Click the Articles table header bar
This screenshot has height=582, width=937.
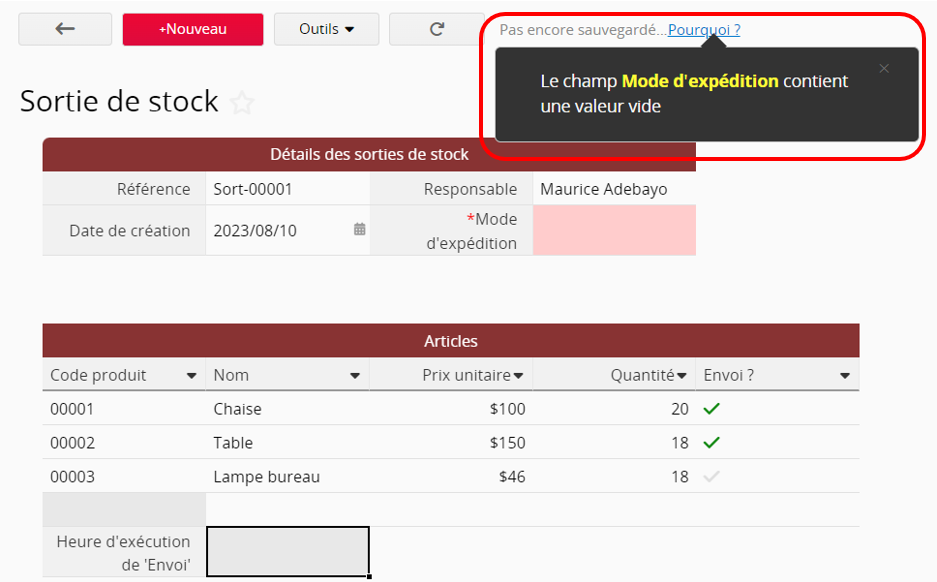tap(450, 341)
